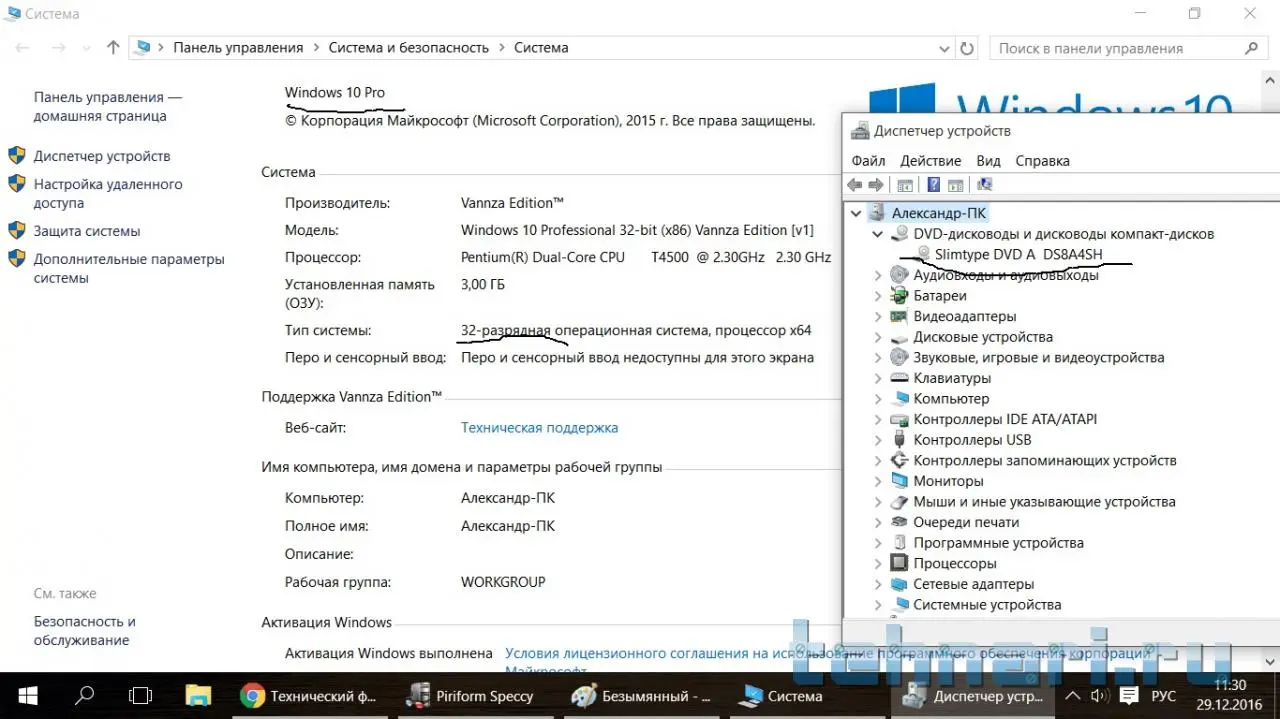This screenshot has height=719, width=1280.
Task: Open Task View from the taskbar
Action: click(x=141, y=695)
